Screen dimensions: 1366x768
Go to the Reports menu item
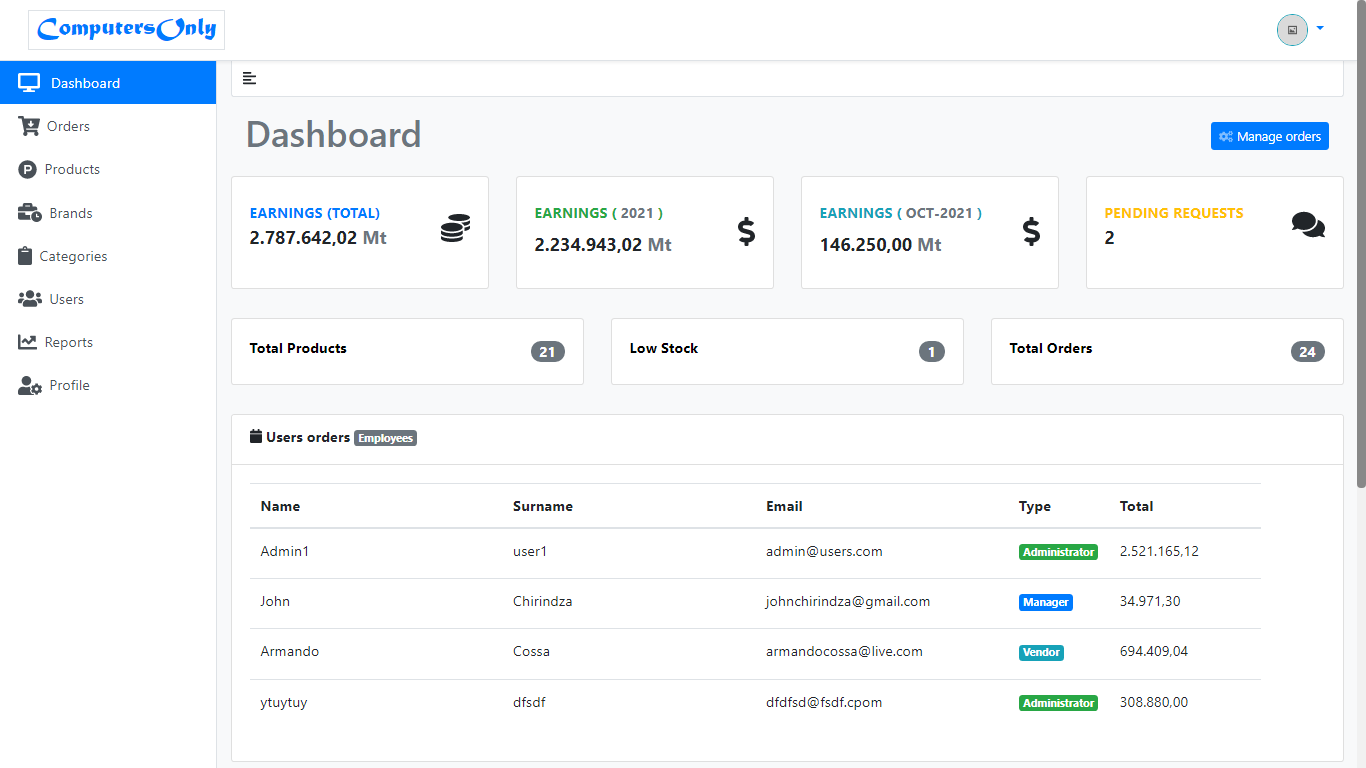coord(68,342)
